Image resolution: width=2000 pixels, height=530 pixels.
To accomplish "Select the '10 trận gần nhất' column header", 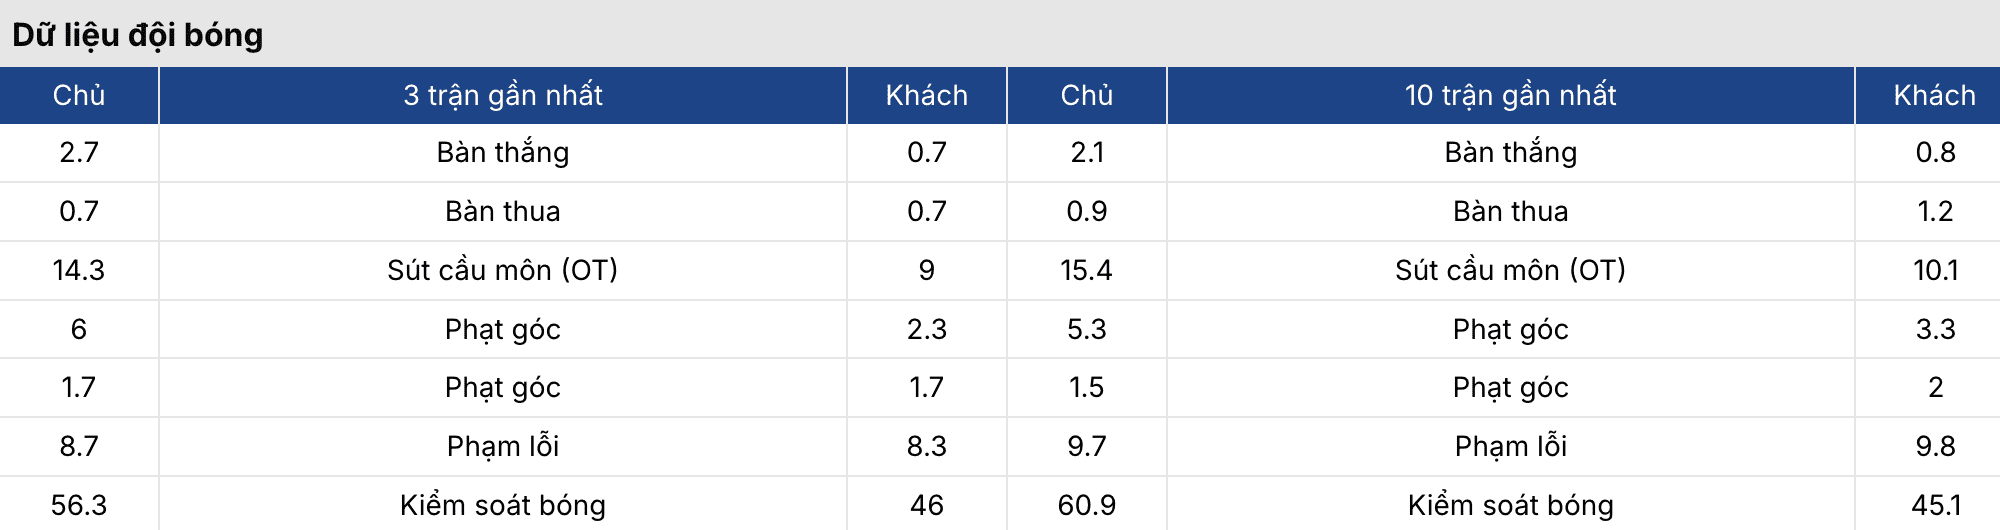I will [1510, 95].
